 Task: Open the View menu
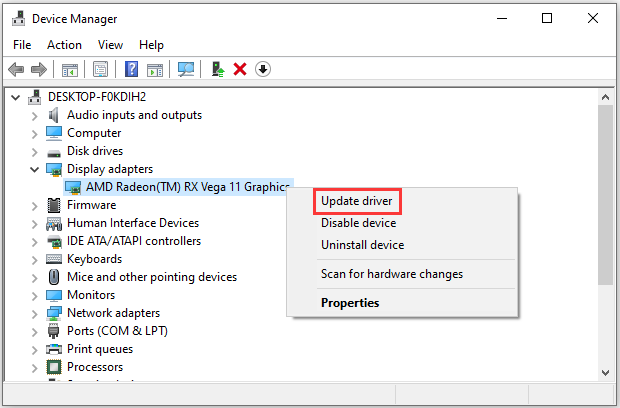coord(110,45)
